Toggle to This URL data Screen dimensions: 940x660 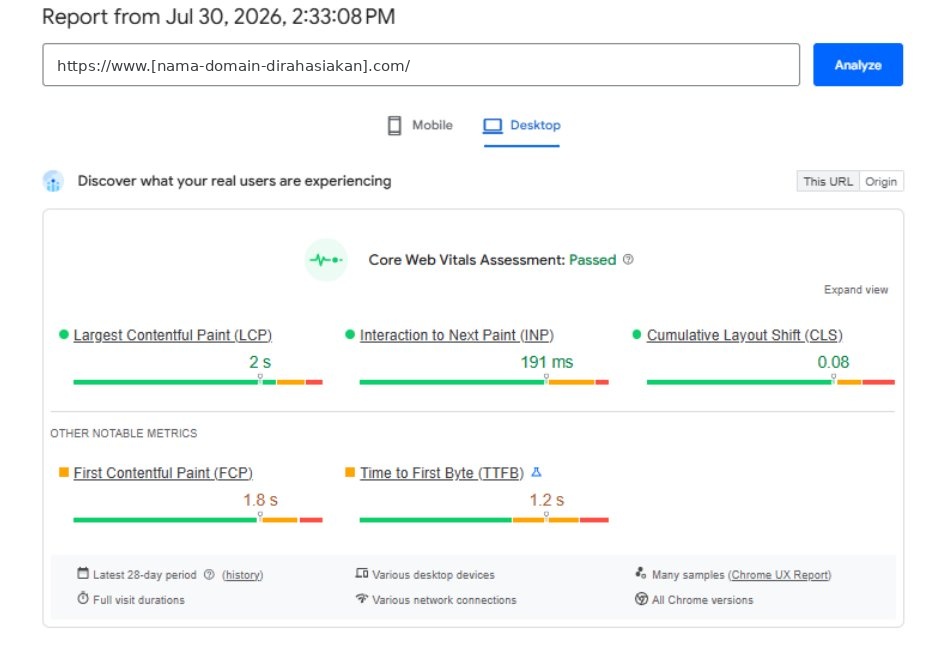click(x=828, y=182)
